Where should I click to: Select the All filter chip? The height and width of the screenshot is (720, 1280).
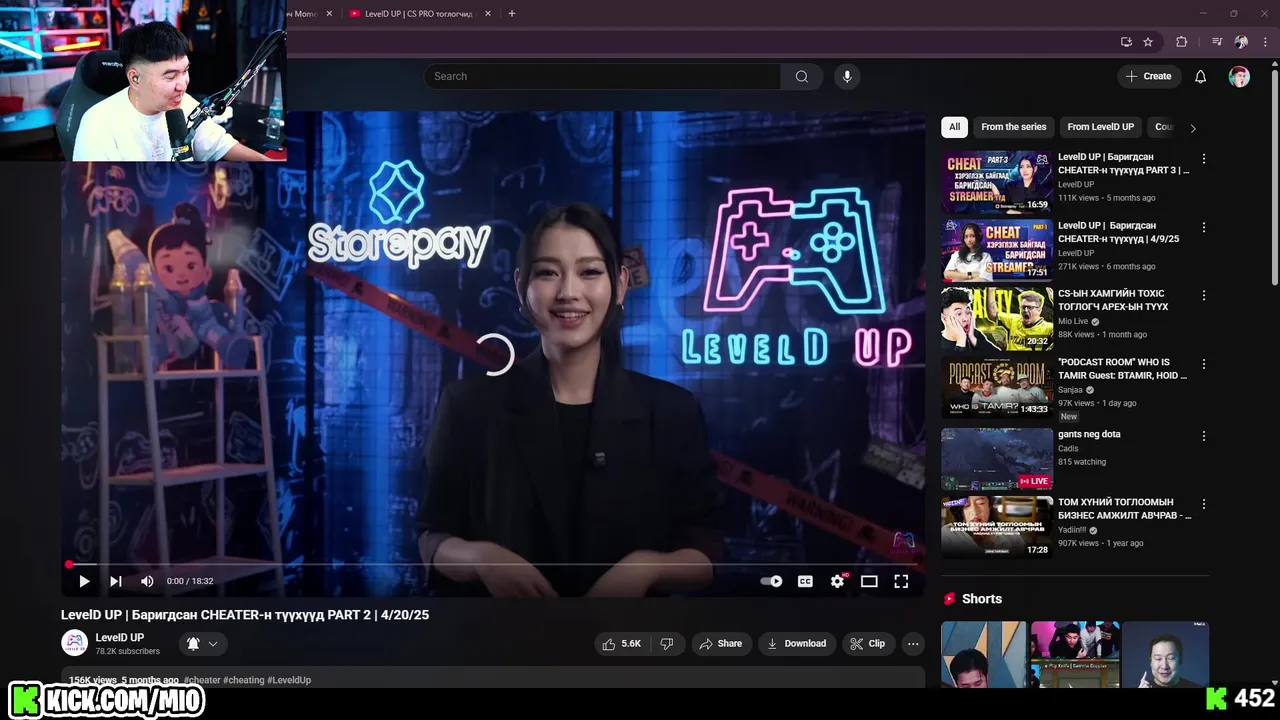point(954,127)
